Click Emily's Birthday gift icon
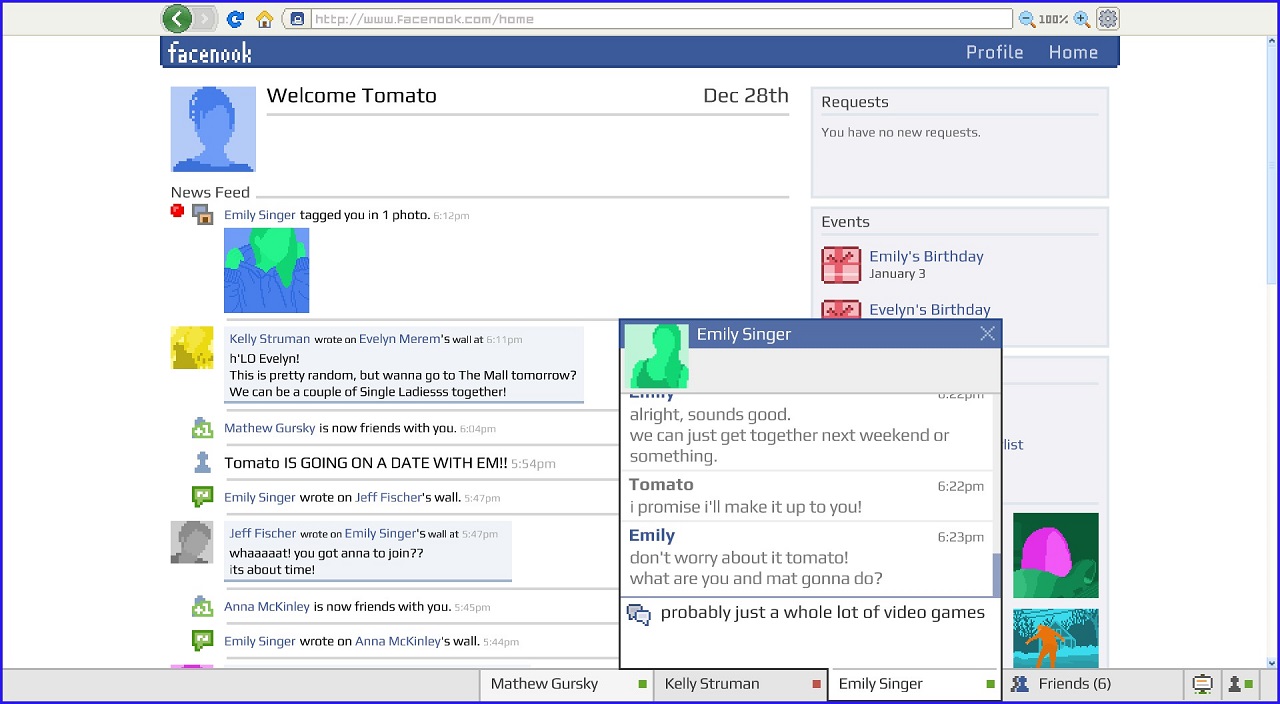This screenshot has height=704, width=1280. pos(841,265)
